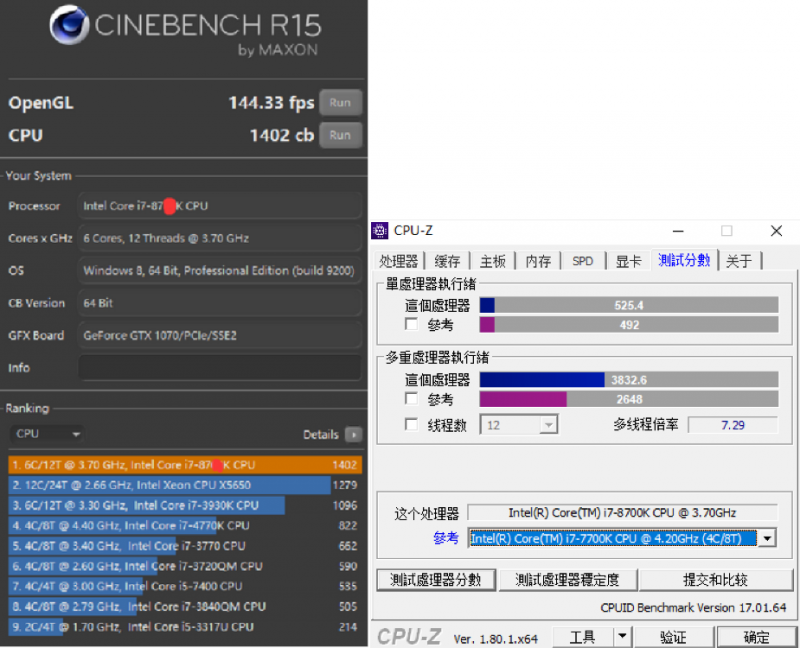800x648 pixels.
Task: Click the CB Version 64 Bit field
Action: (x=219, y=303)
